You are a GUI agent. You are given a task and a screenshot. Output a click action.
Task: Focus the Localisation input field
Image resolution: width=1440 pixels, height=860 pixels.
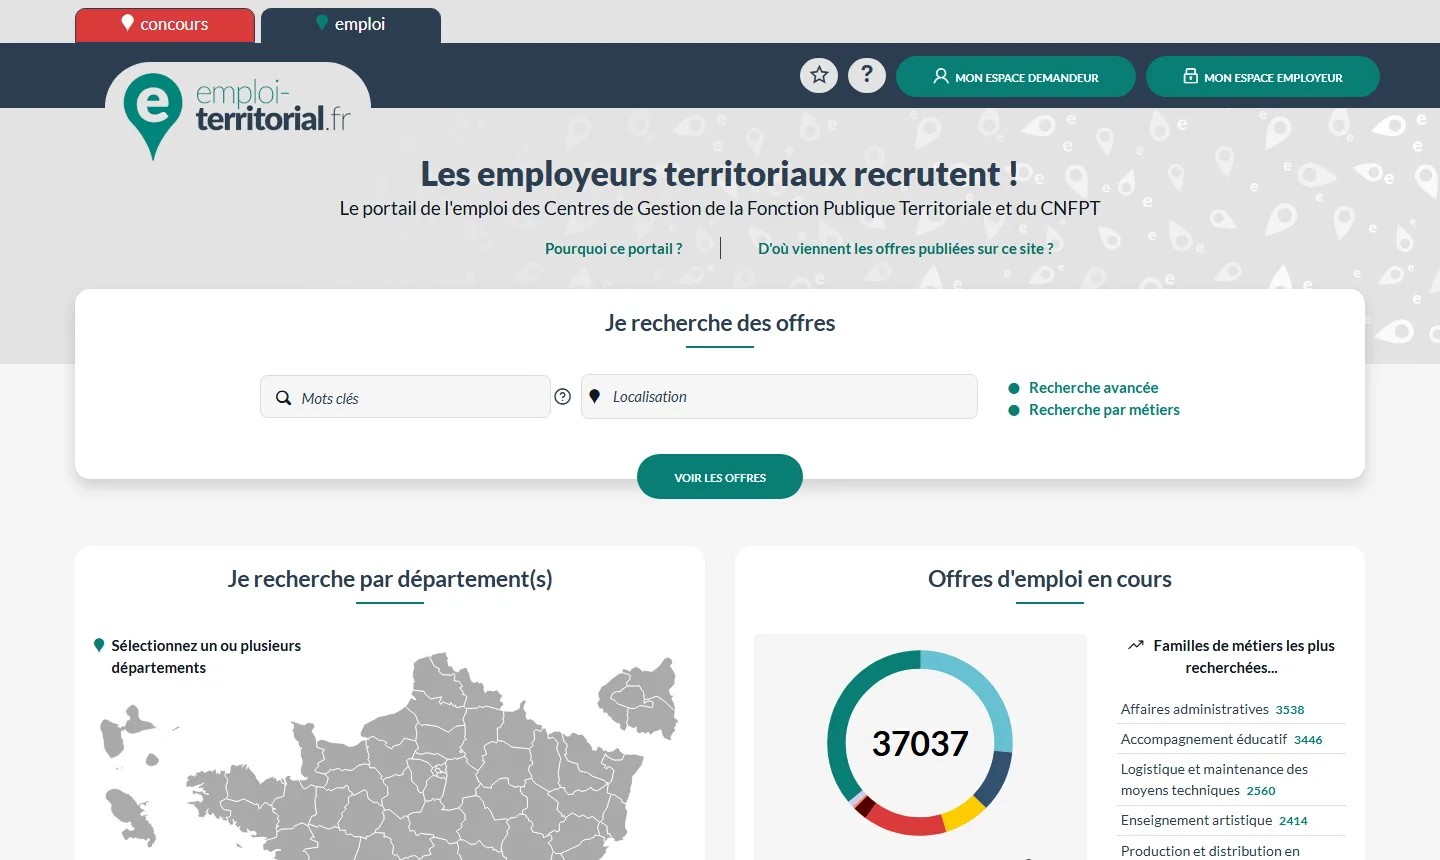click(x=779, y=396)
